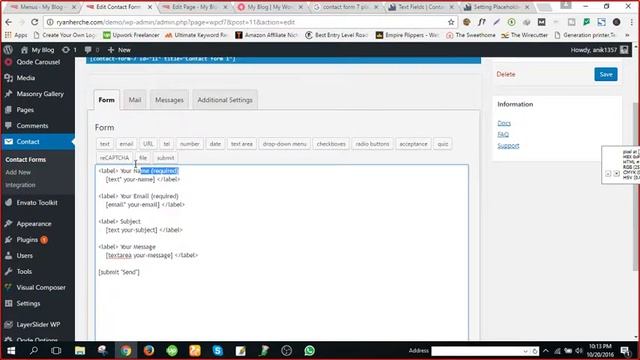Insert a number tag
Viewport: 640px width, 360px height.
190,144
